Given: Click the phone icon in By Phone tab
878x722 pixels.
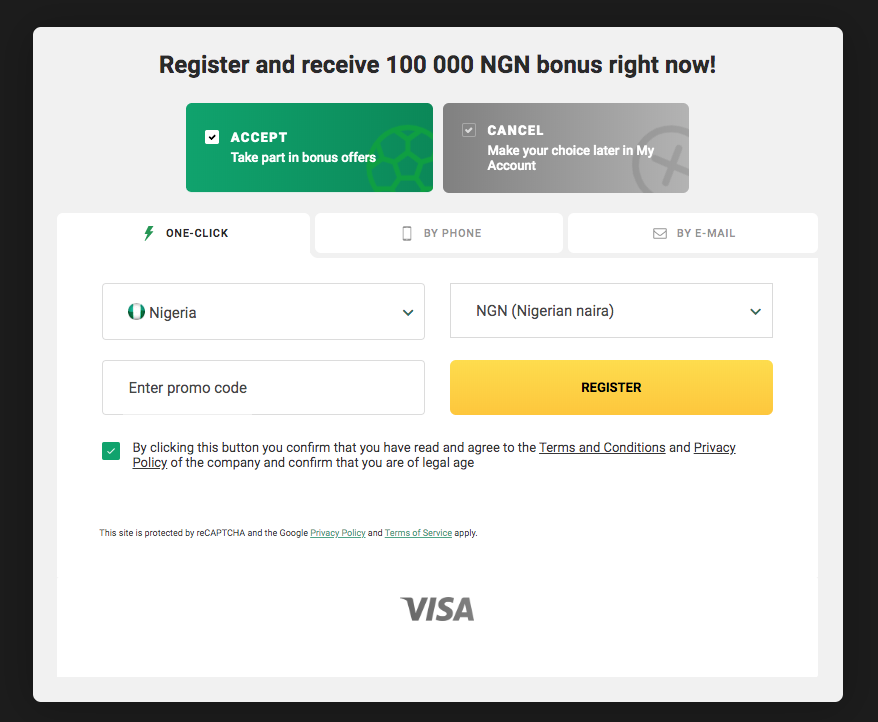Looking at the screenshot, I should point(406,233).
